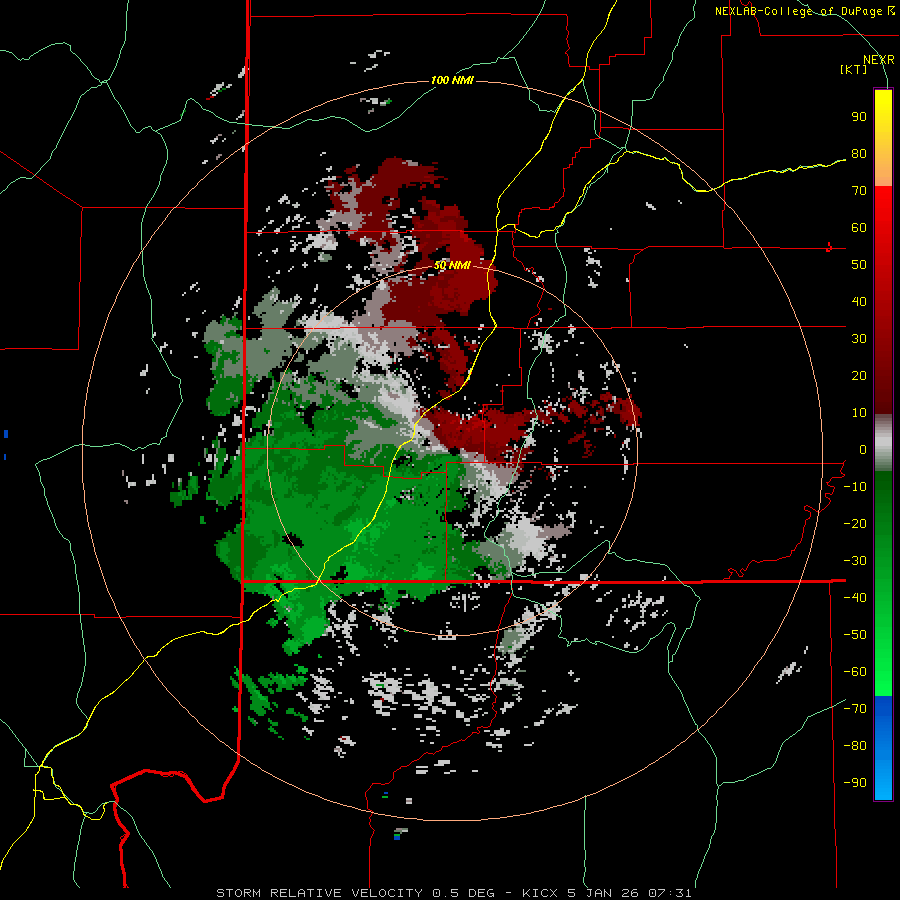Click the 50 NMI range ring label
The height and width of the screenshot is (900, 900).
click(x=452, y=265)
